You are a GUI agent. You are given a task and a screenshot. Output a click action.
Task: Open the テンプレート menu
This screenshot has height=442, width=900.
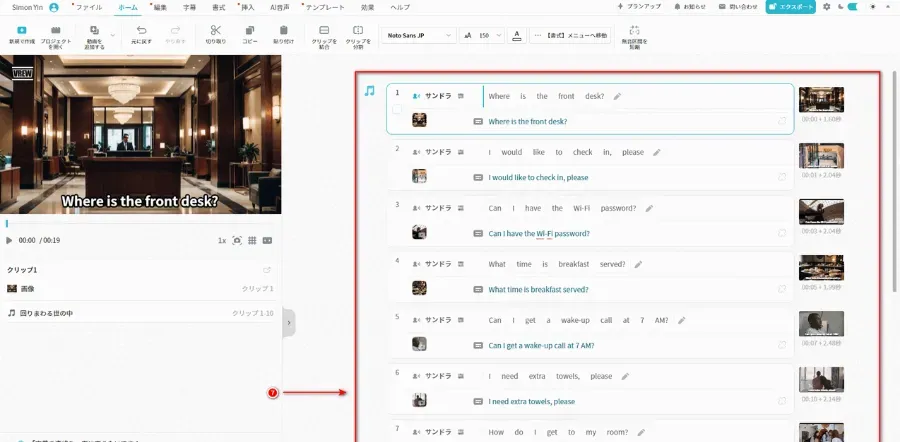click(325, 7)
